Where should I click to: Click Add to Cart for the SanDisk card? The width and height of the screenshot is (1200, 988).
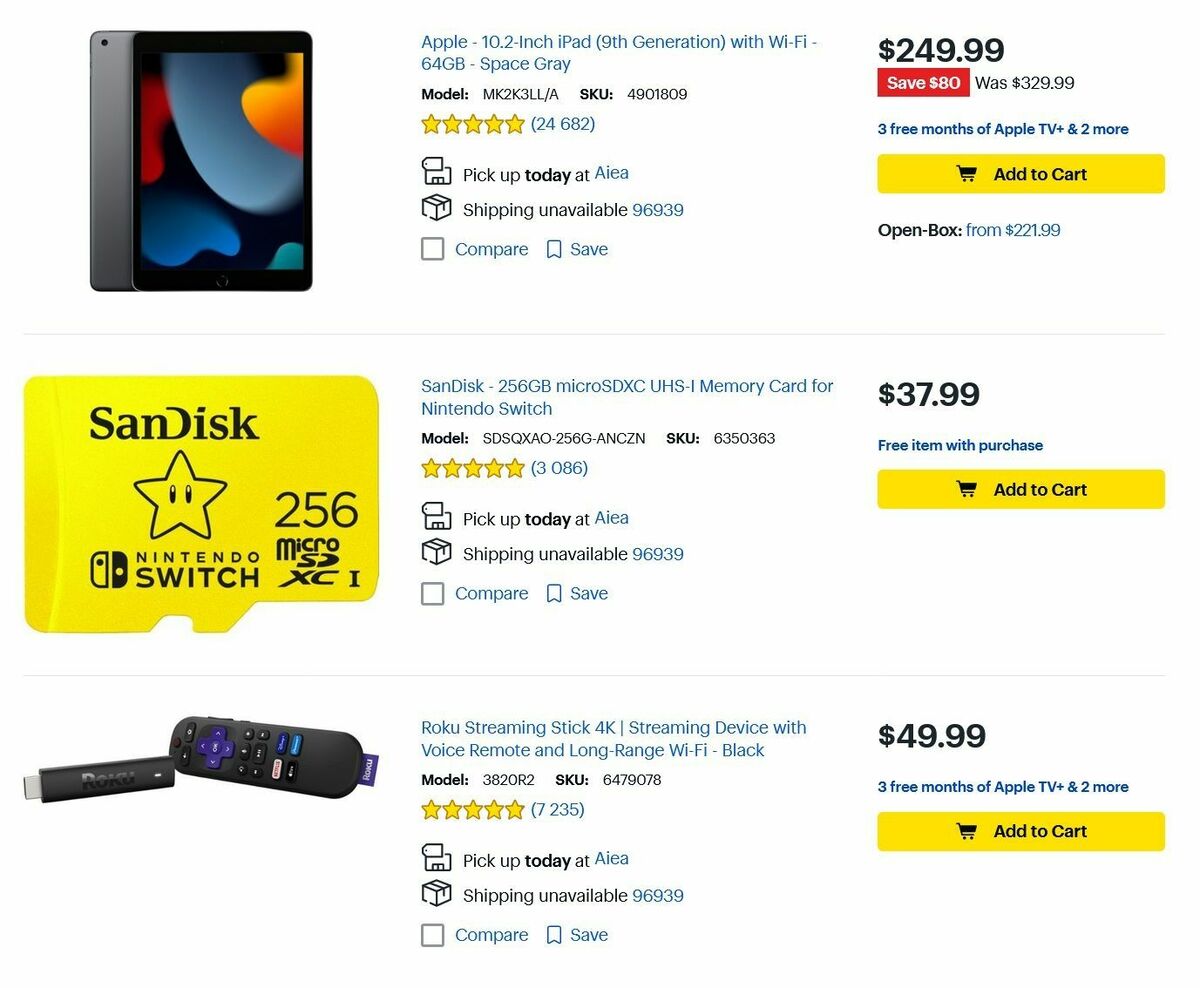1020,489
